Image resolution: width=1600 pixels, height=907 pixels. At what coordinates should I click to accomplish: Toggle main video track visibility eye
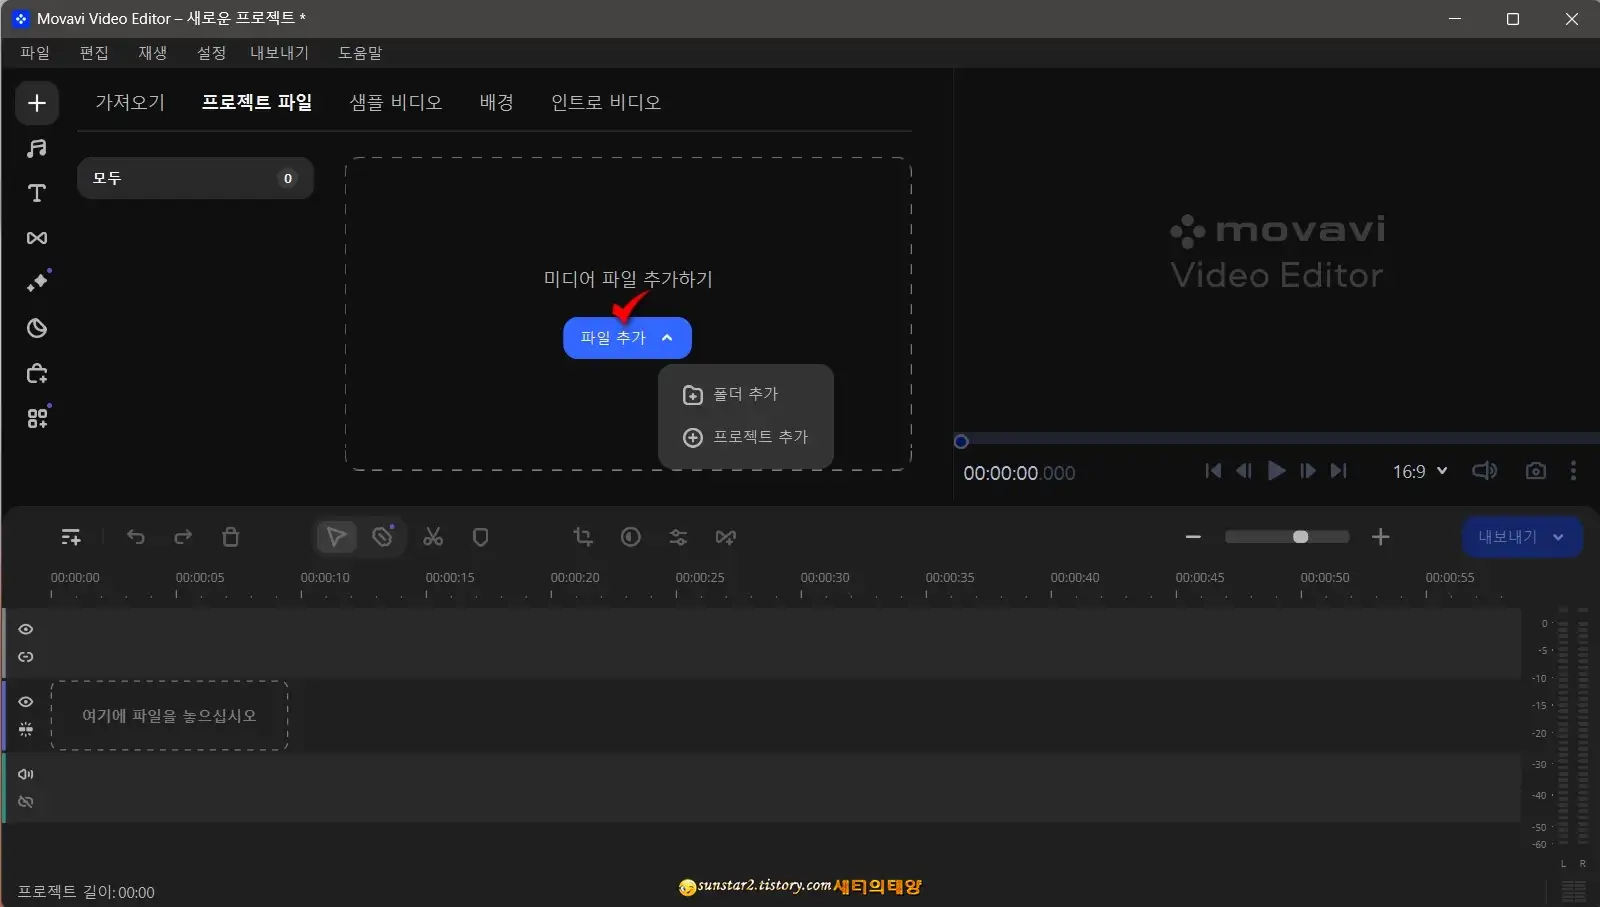26,702
